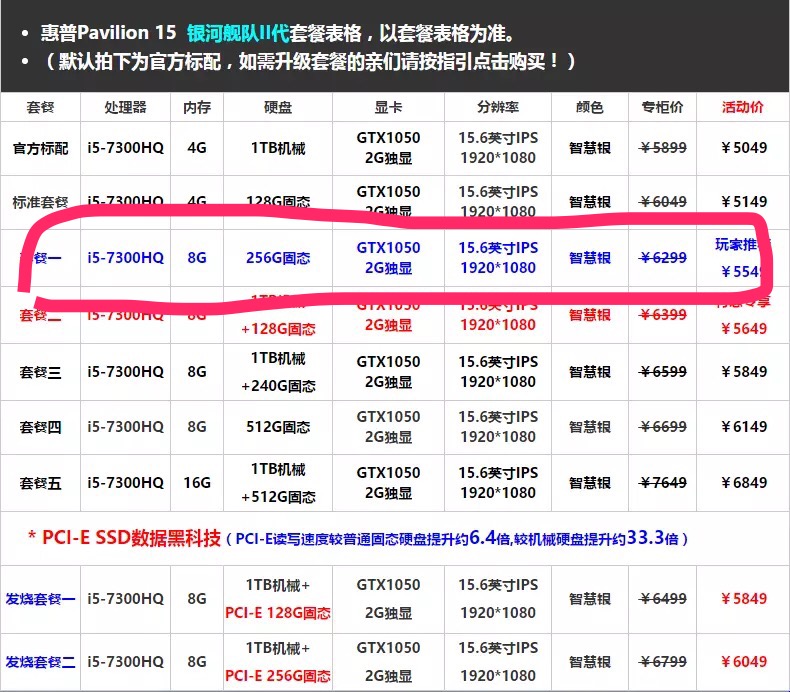Select the 官方标配 row label
Screen dimensions: 790x692
tap(40, 149)
